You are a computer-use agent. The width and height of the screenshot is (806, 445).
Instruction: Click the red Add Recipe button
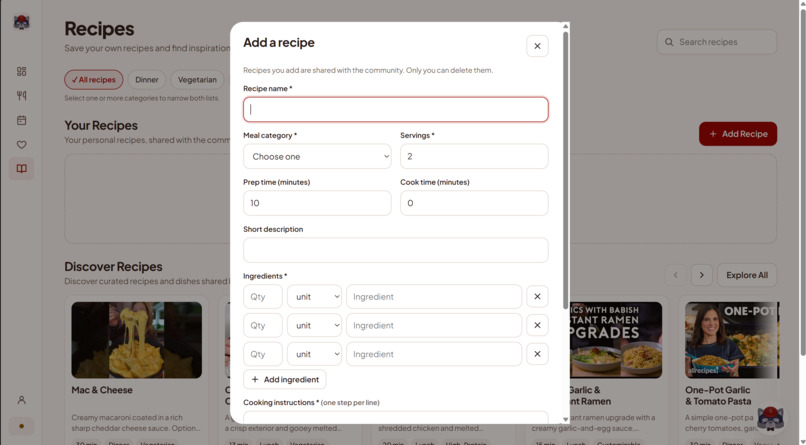(x=738, y=134)
